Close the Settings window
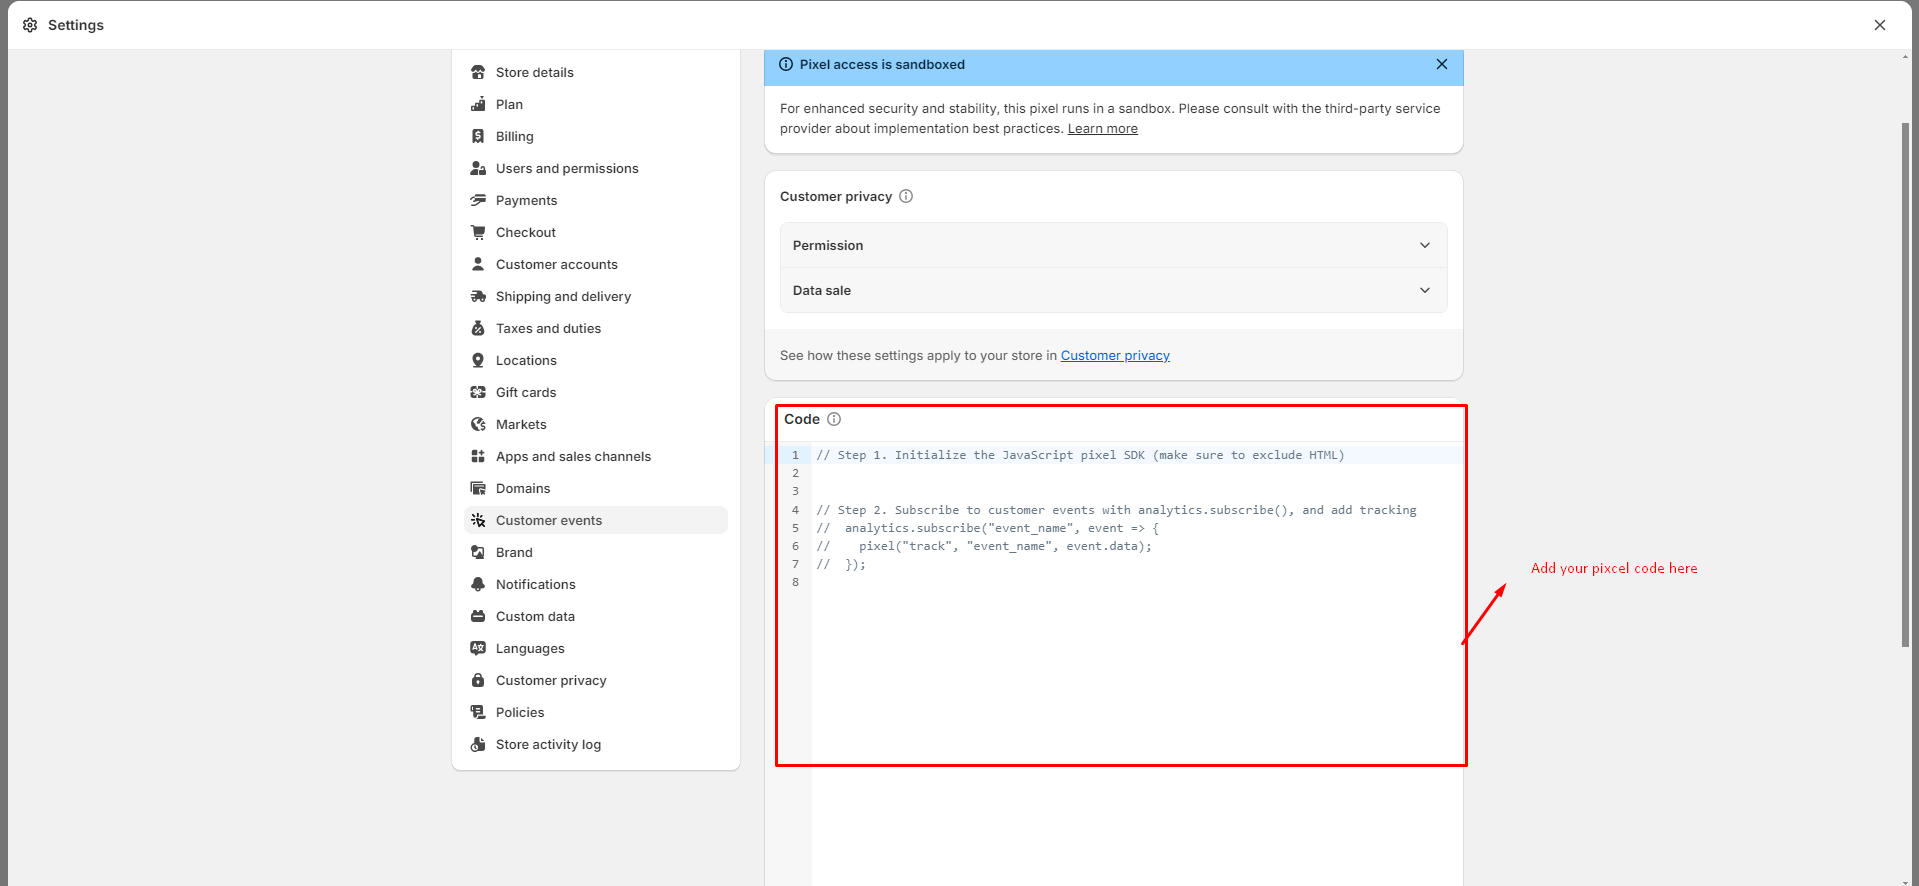Image resolution: width=1919 pixels, height=886 pixels. (1879, 25)
